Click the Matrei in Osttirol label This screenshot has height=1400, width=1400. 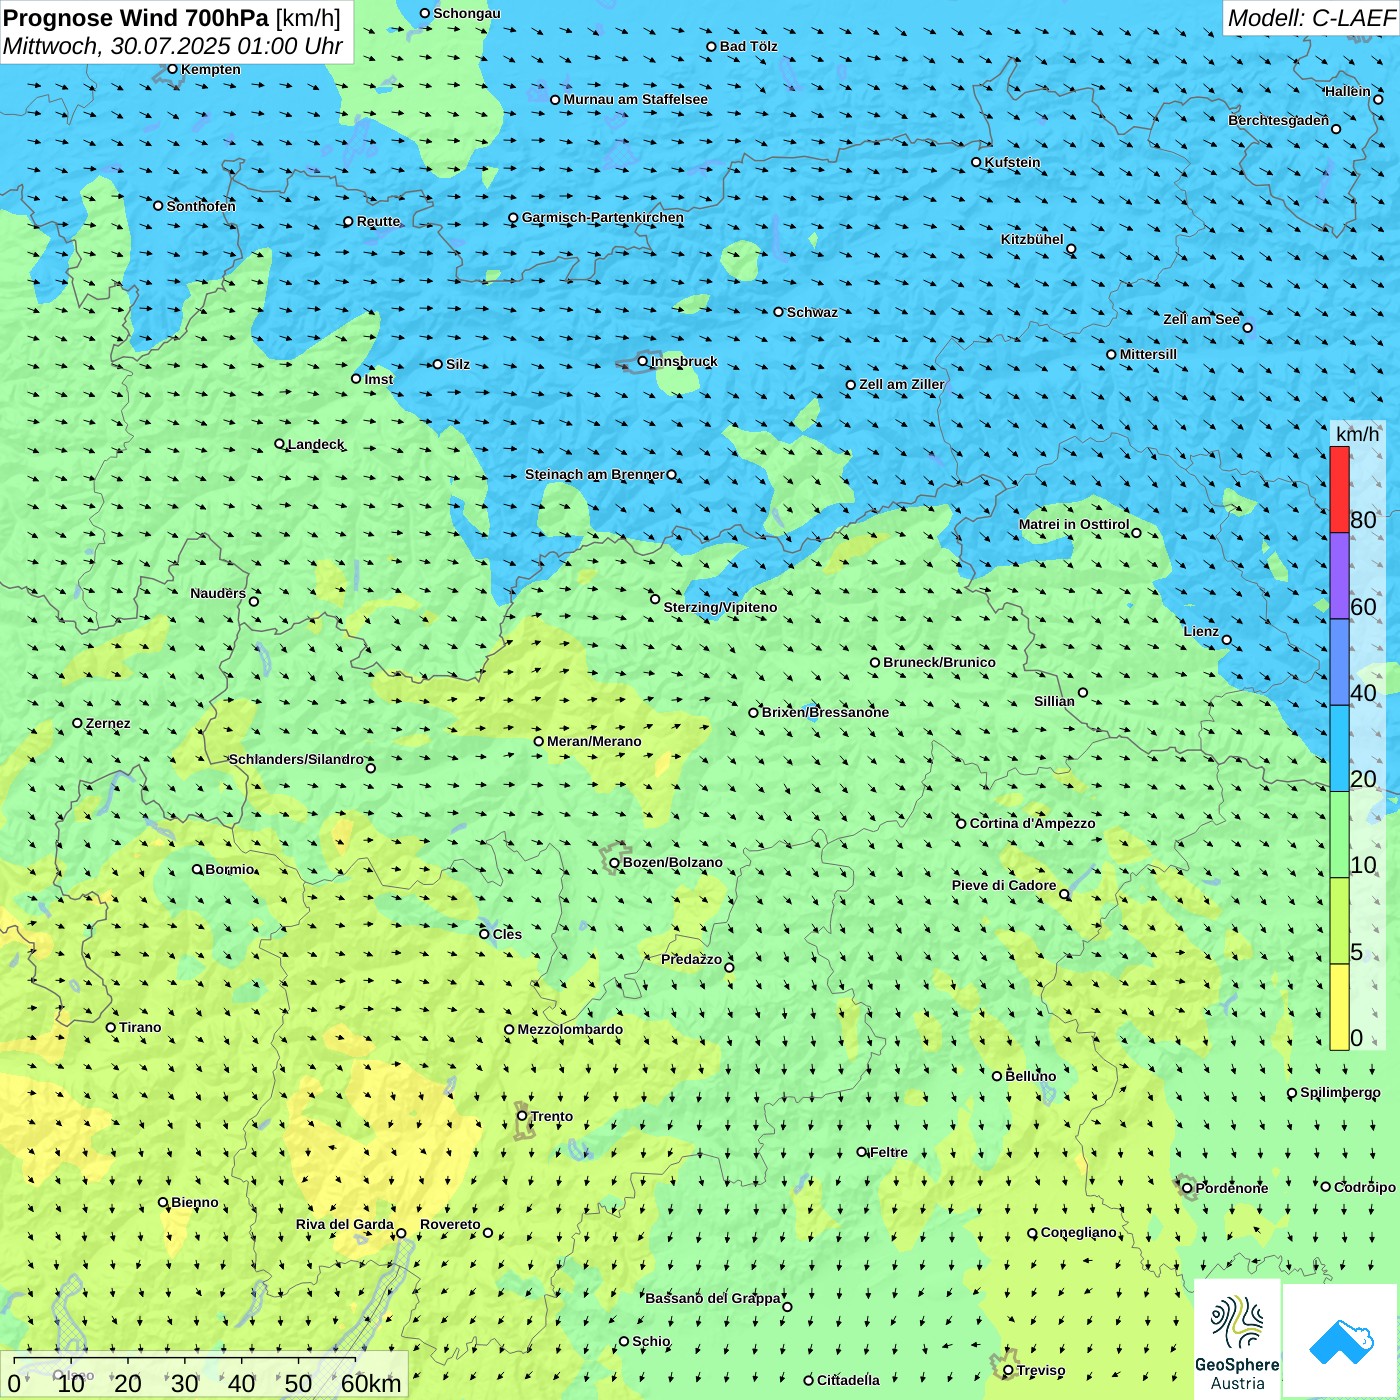click(x=1073, y=524)
